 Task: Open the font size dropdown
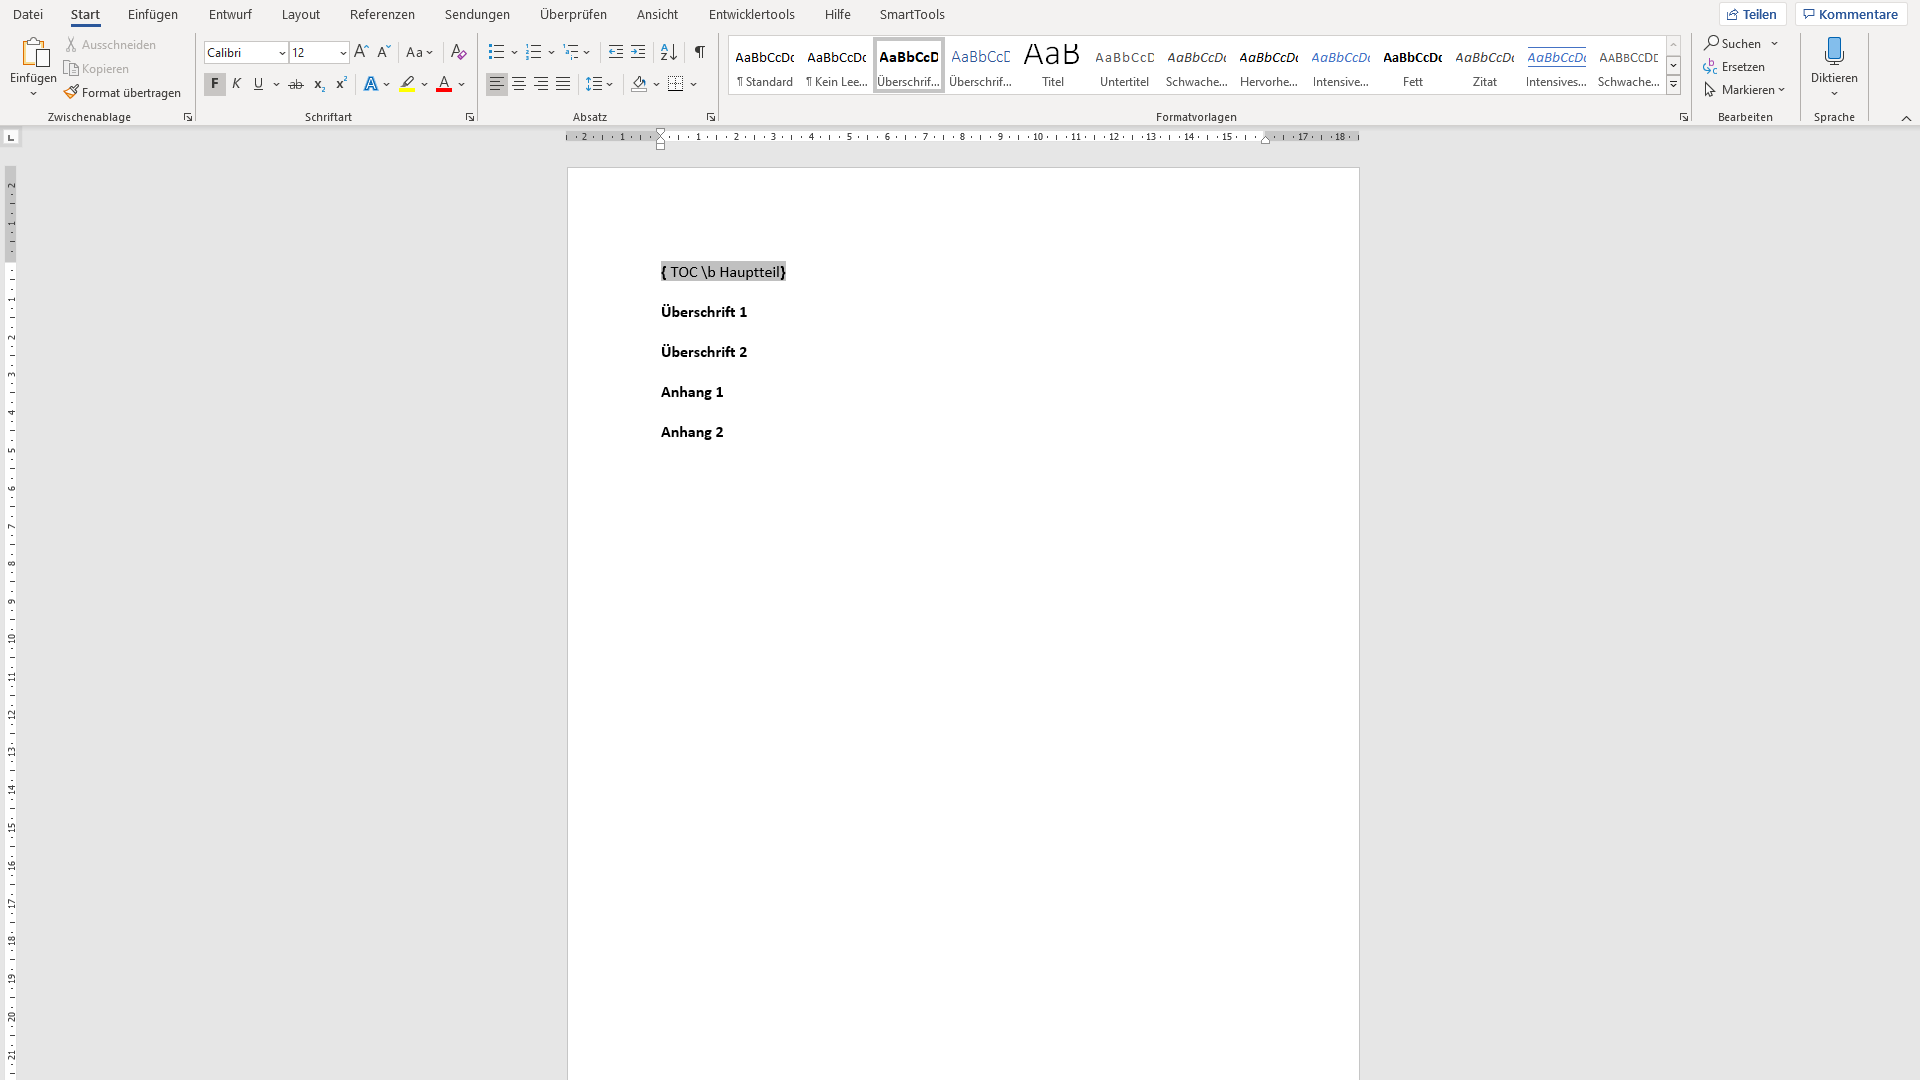[343, 53]
